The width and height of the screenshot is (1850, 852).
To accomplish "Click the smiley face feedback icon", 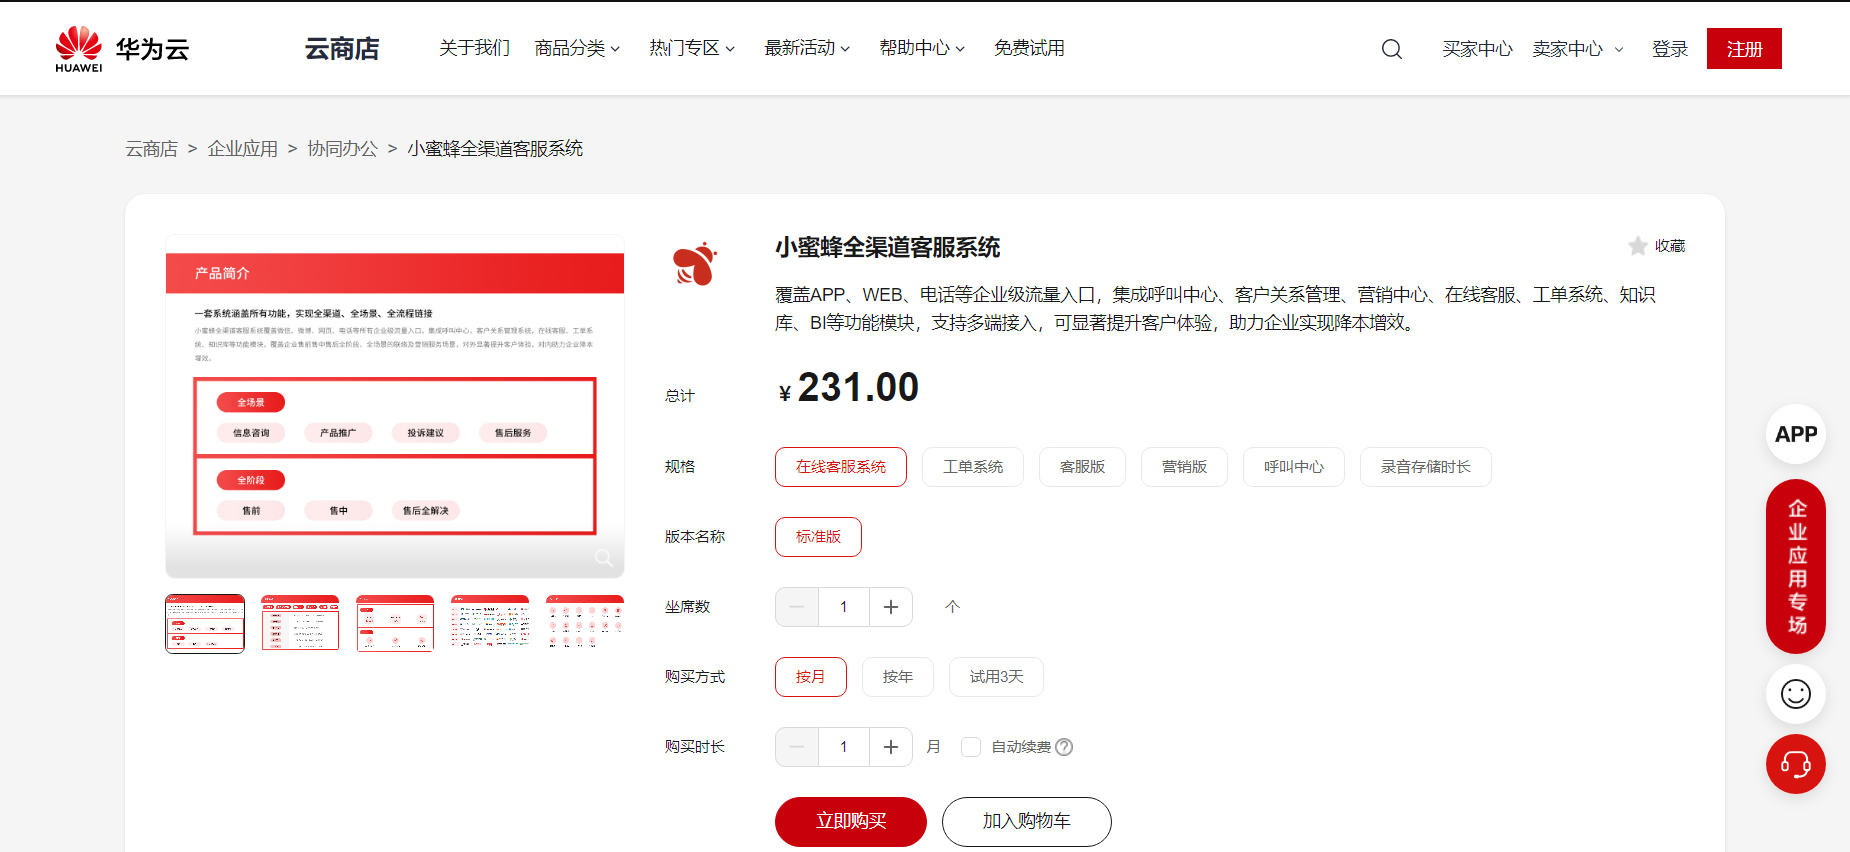I will coord(1795,694).
